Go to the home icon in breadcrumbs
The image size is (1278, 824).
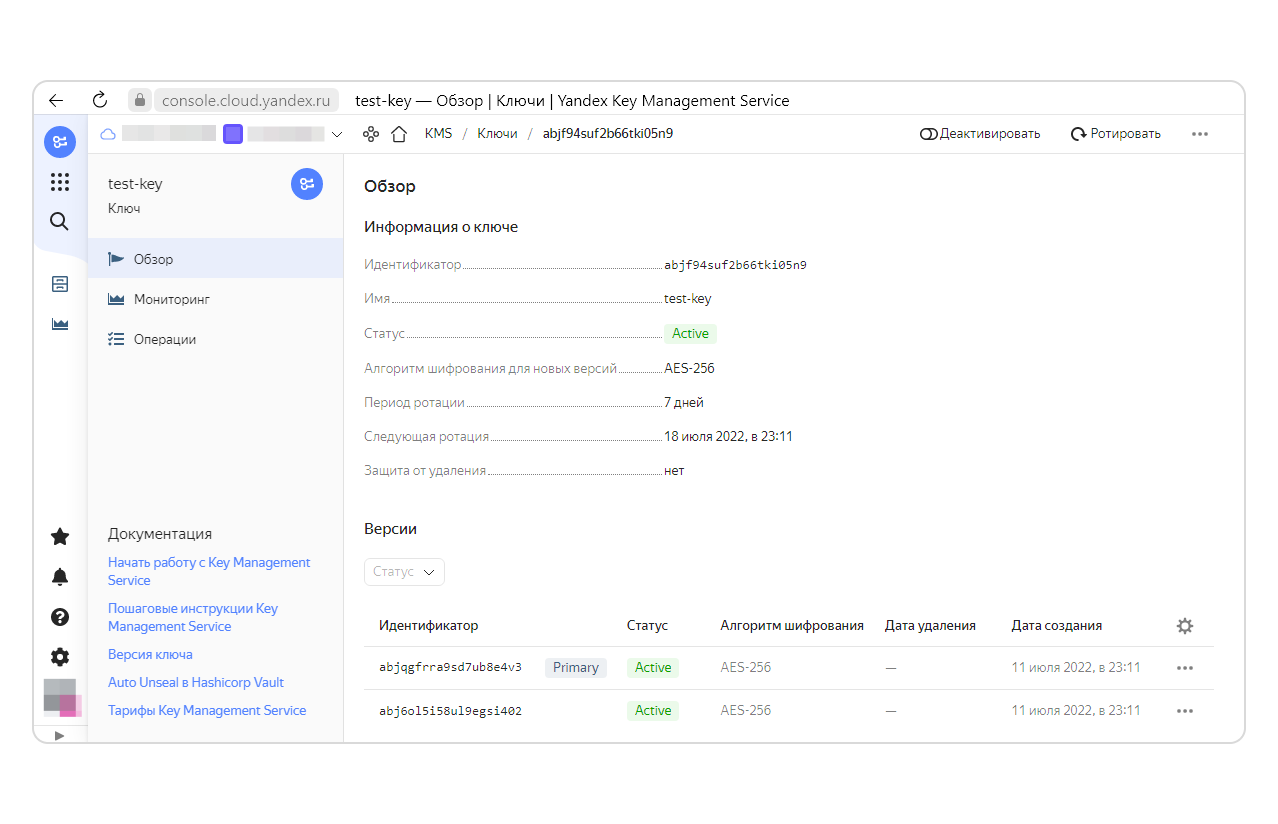coord(399,134)
